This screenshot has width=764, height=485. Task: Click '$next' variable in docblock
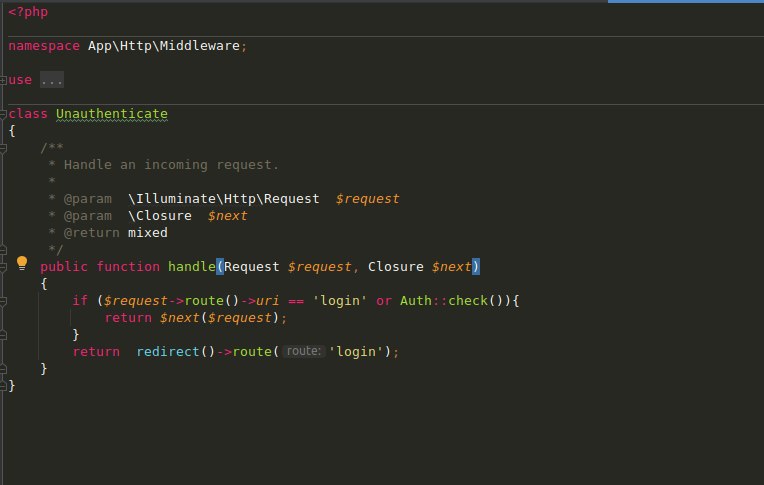228,216
